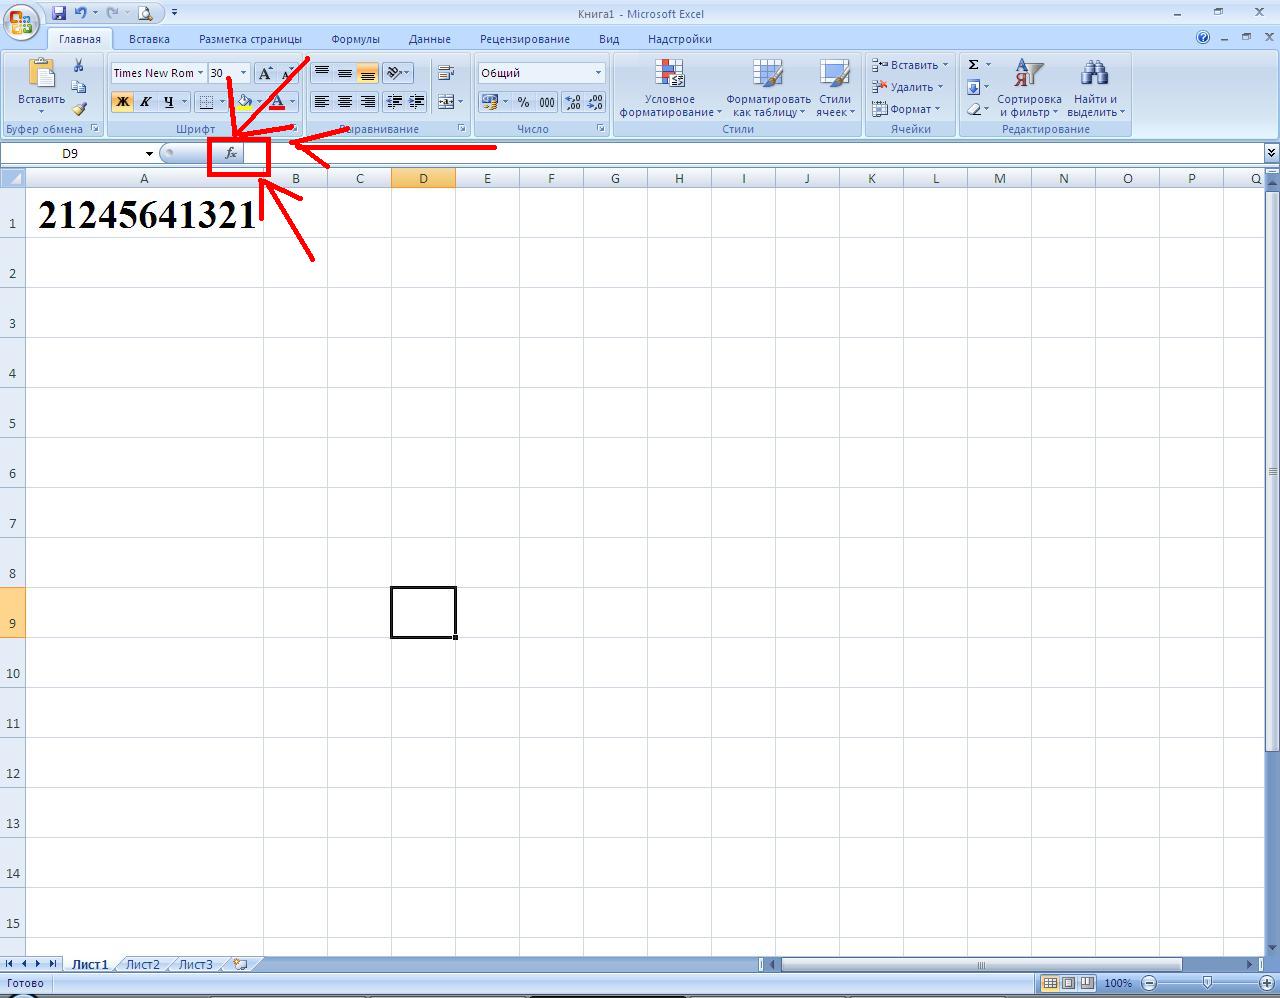Toggle italic К formatting
This screenshot has height=998, width=1280.
point(145,102)
